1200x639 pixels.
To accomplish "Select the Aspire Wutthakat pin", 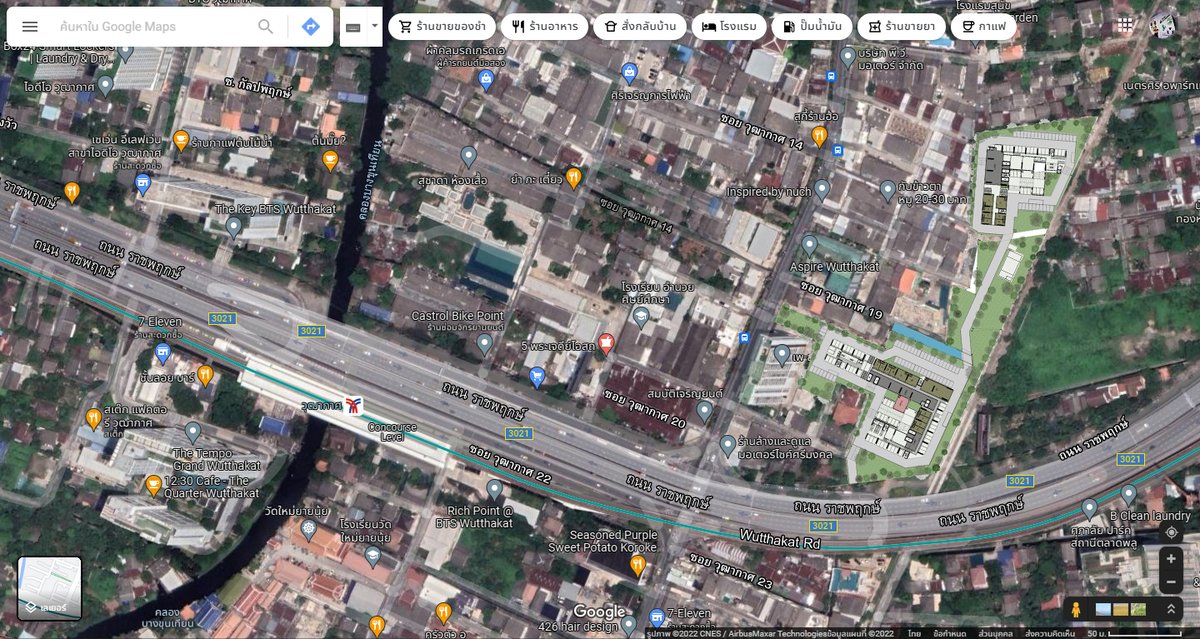I will [810, 245].
